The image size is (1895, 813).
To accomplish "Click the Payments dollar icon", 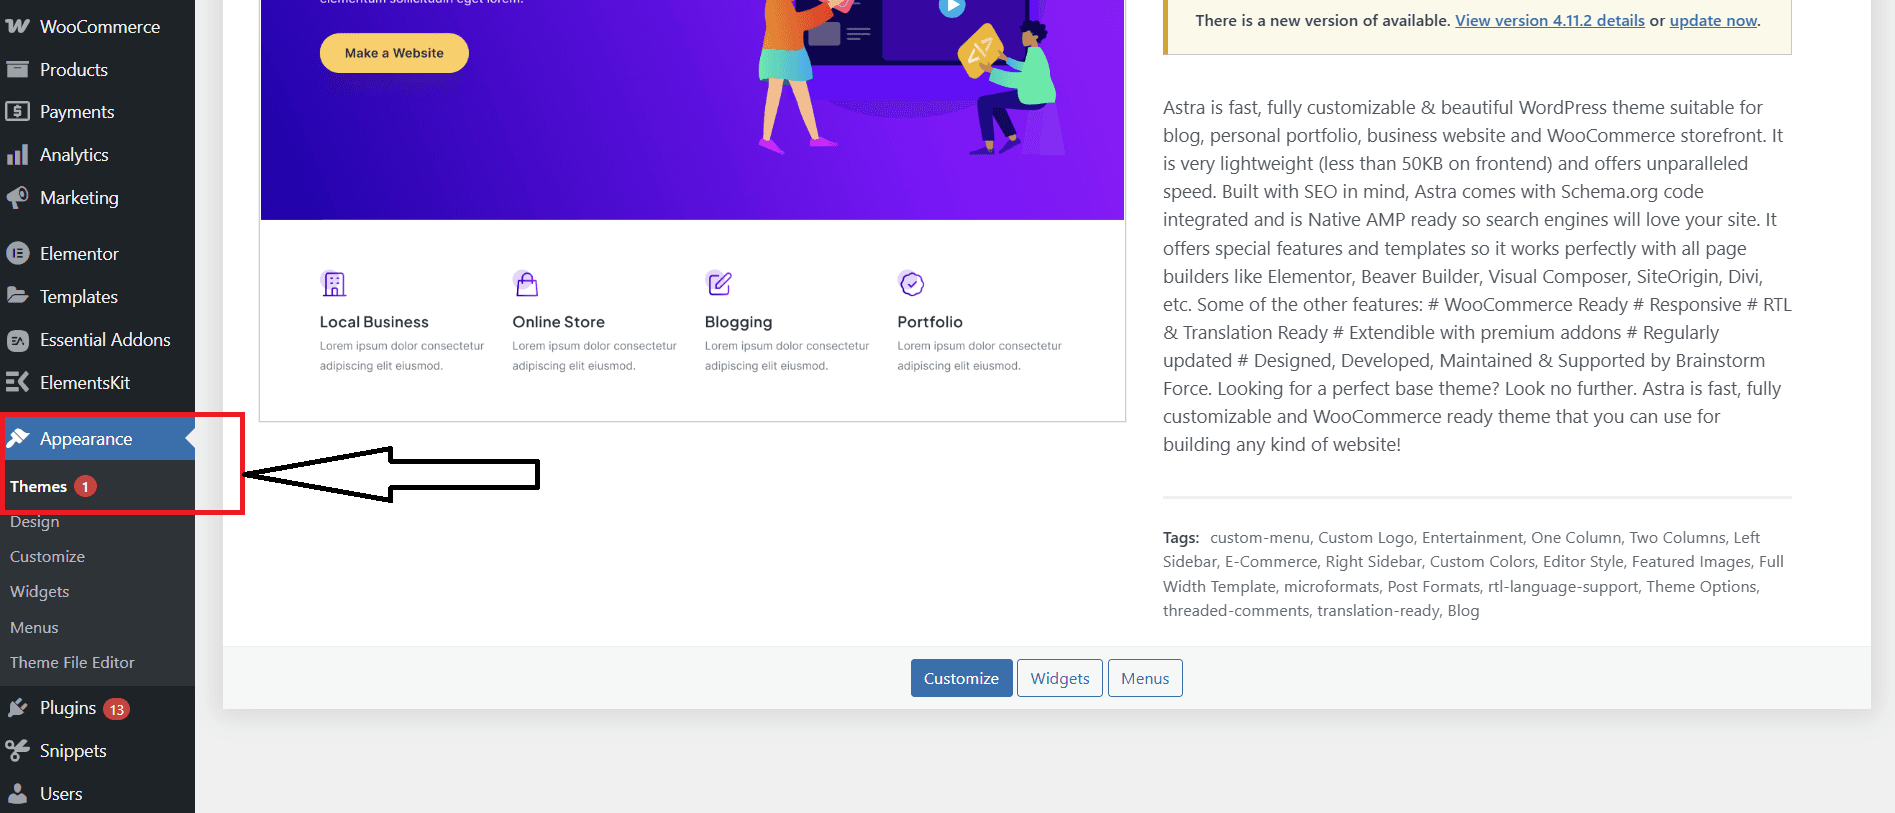I will [18, 112].
